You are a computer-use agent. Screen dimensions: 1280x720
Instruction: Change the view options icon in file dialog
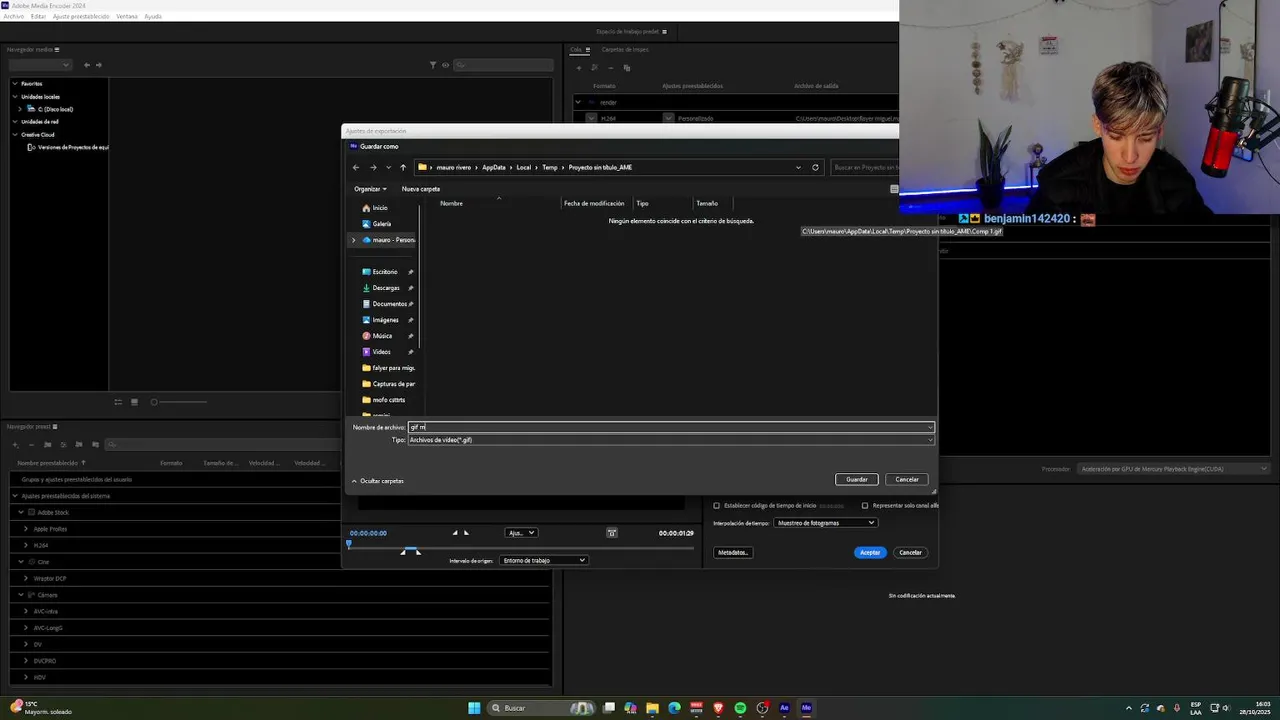(x=894, y=189)
